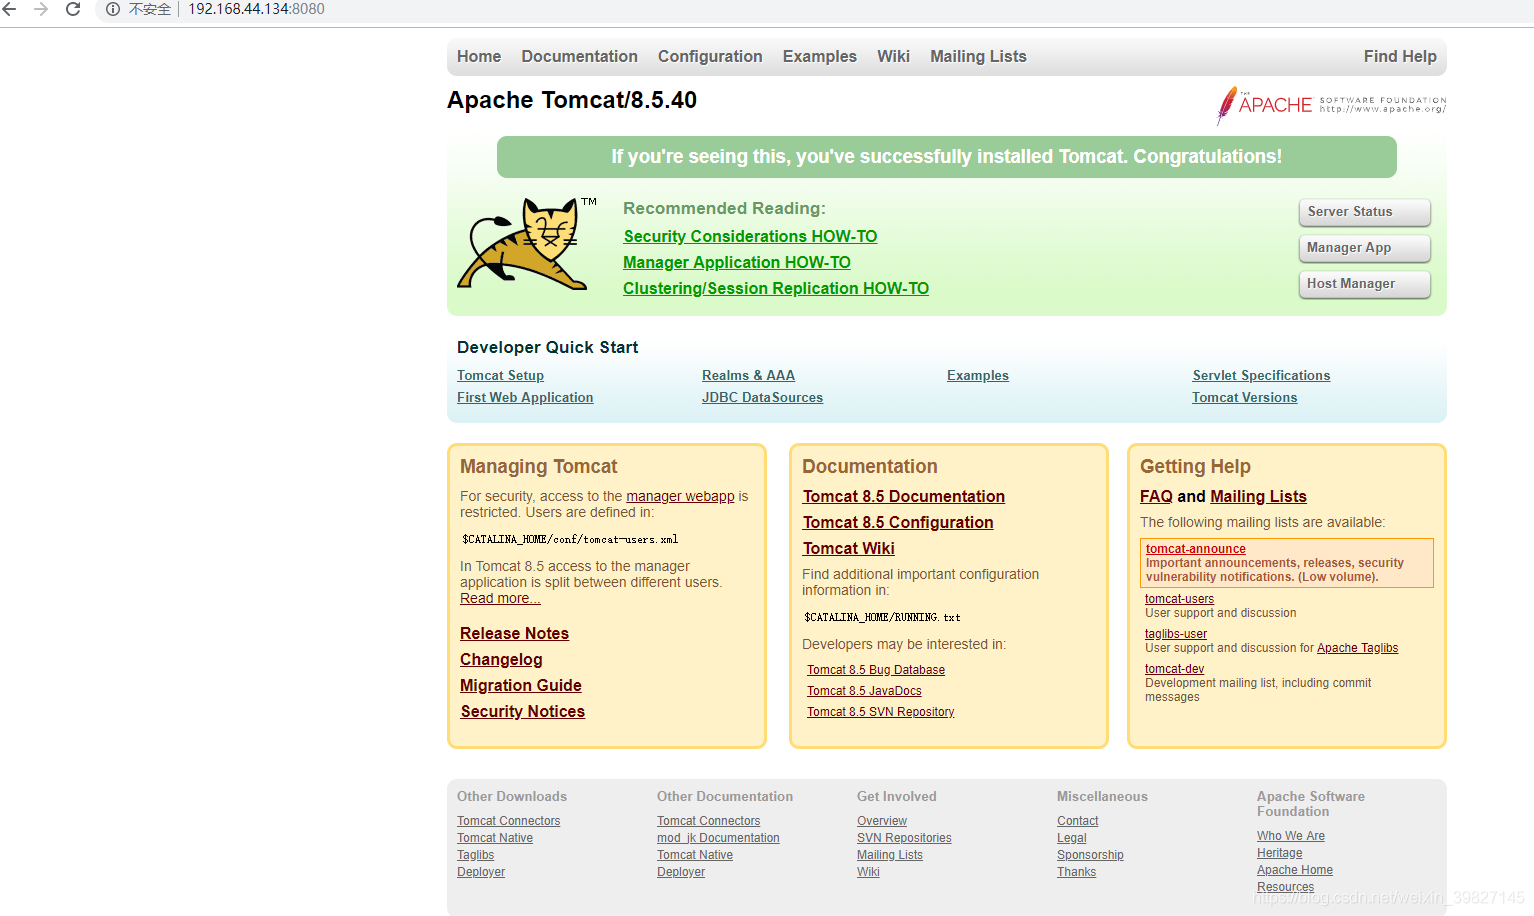Open the tomcat-dev mailing list link
This screenshot has height=916, width=1534.
pyautogui.click(x=1174, y=669)
